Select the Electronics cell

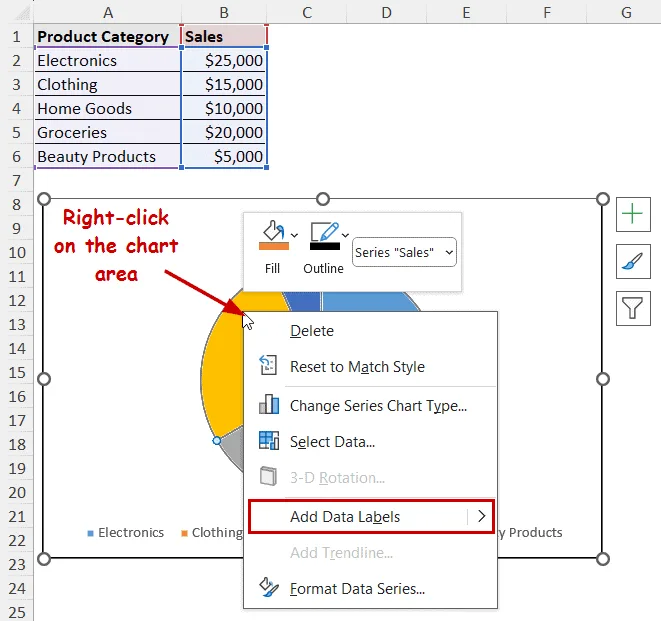[107, 60]
